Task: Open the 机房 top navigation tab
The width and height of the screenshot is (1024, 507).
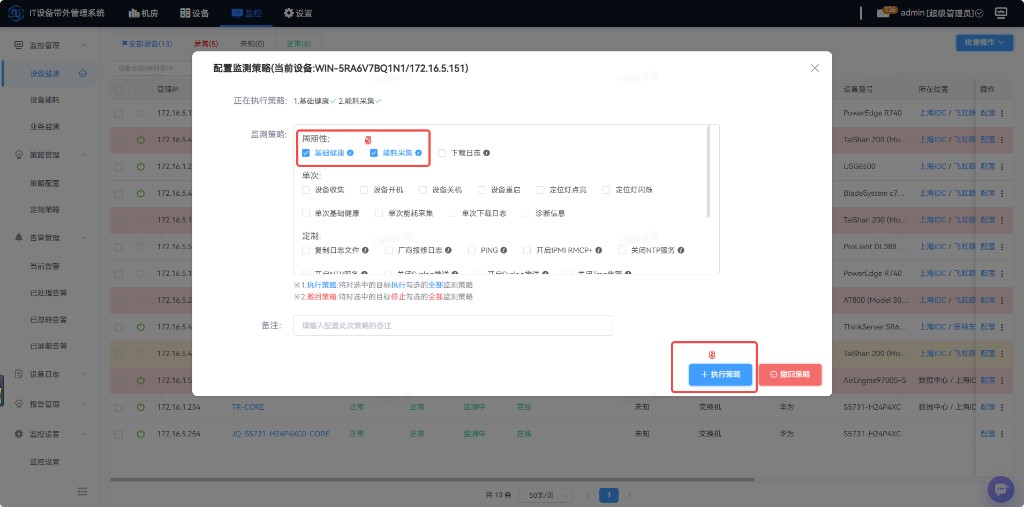Action: [142, 13]
